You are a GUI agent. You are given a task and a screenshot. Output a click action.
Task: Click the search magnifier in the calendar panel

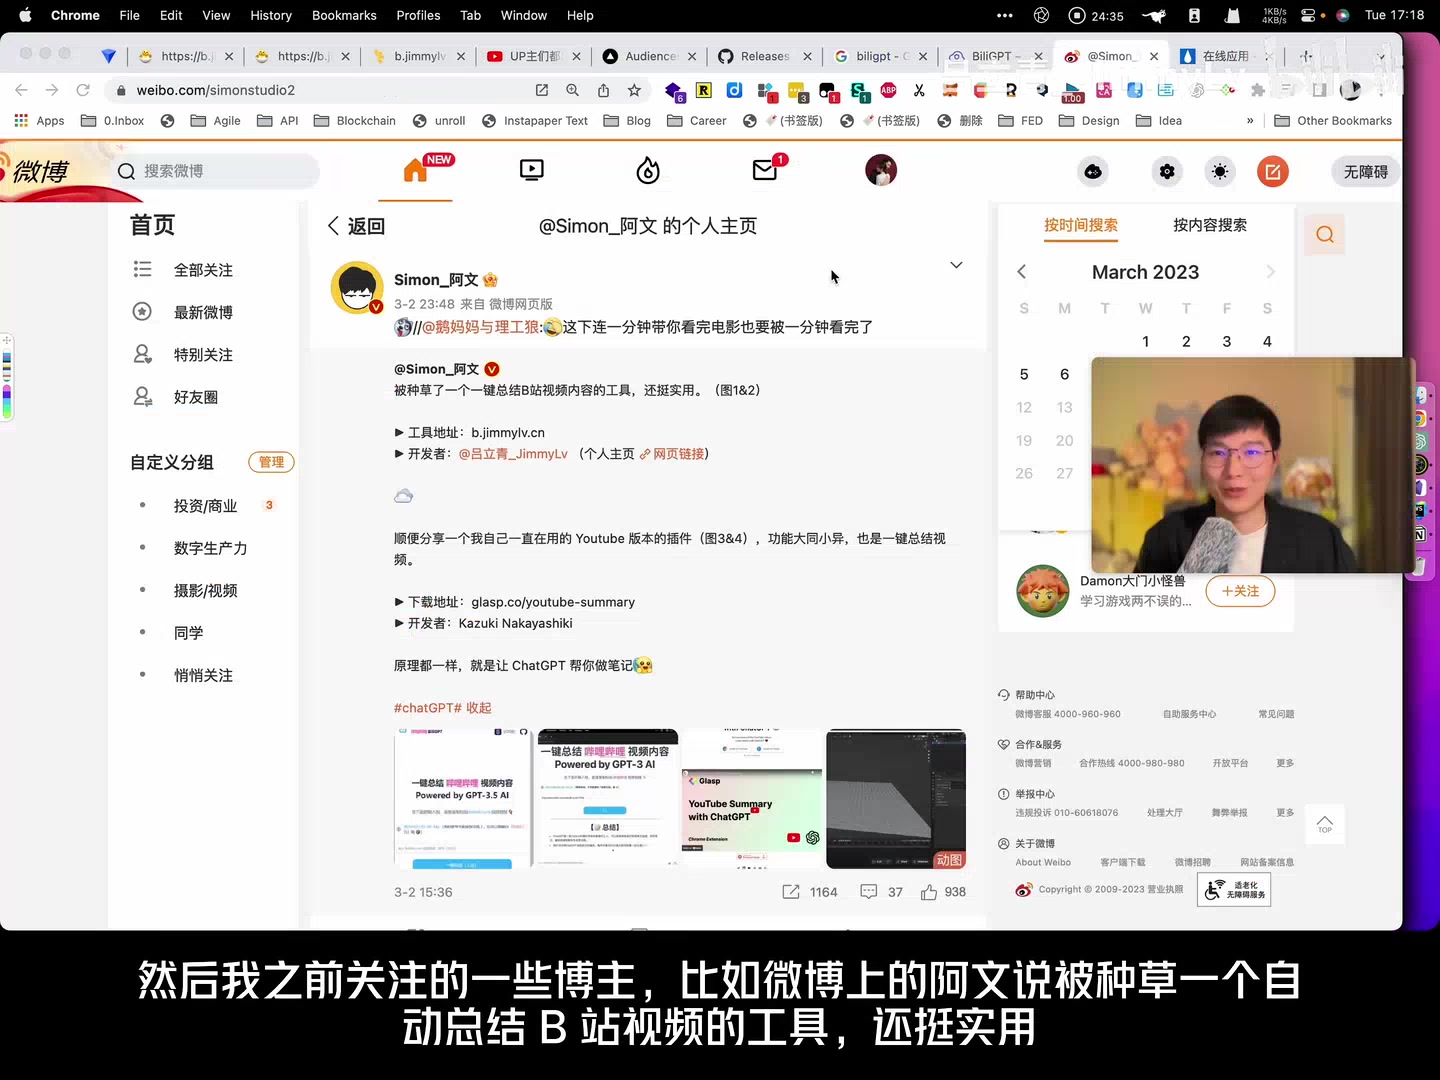click(1324, 233)
